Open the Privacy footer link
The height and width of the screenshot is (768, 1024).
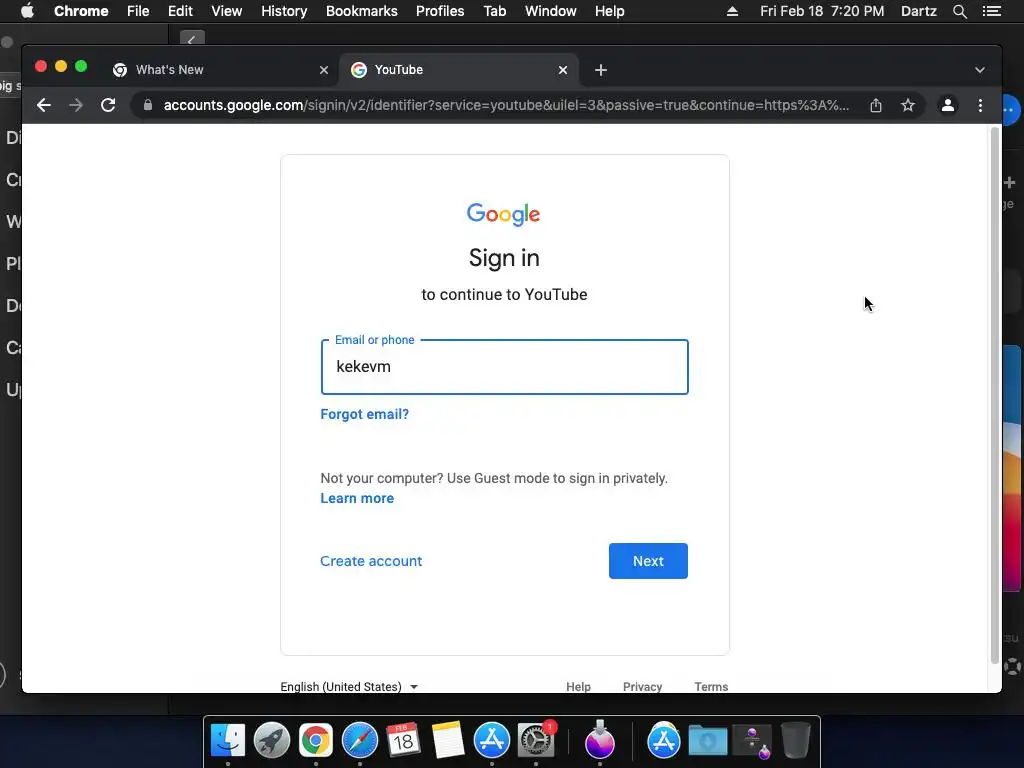[x=642, y=686]
